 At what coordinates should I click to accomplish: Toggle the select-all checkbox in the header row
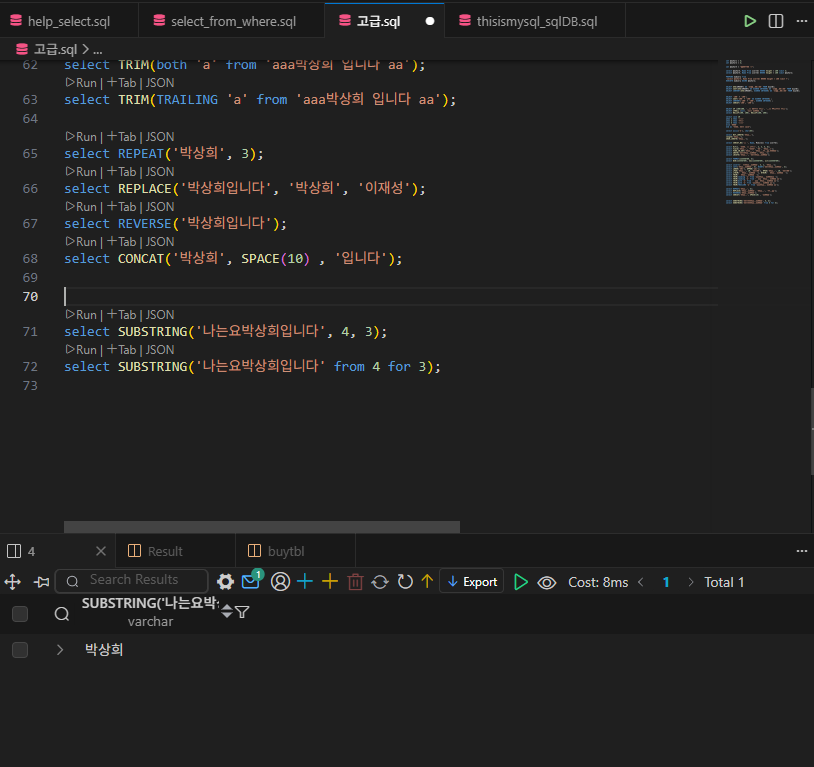(20, 614)
